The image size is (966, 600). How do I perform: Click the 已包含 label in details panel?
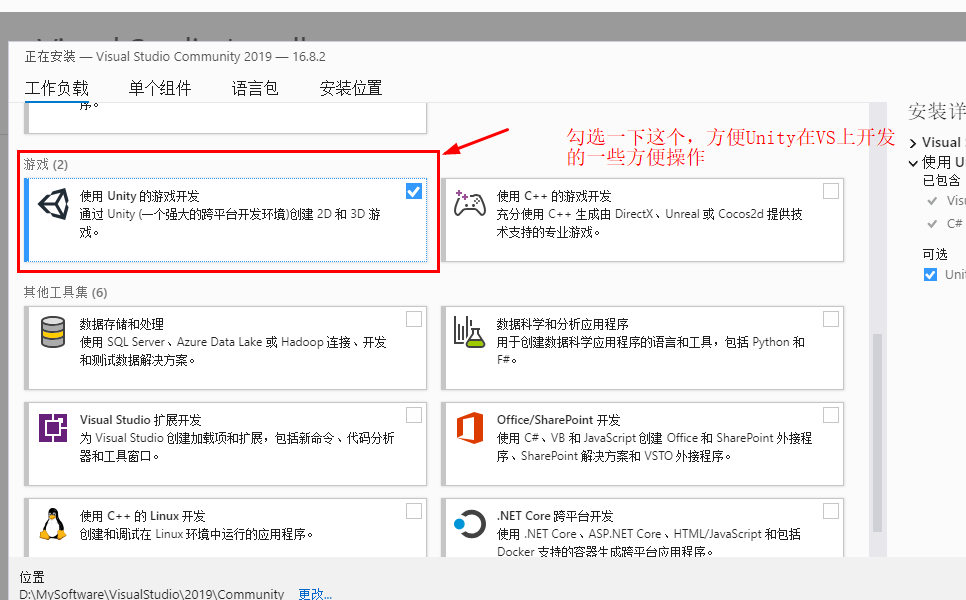(941, 180)
